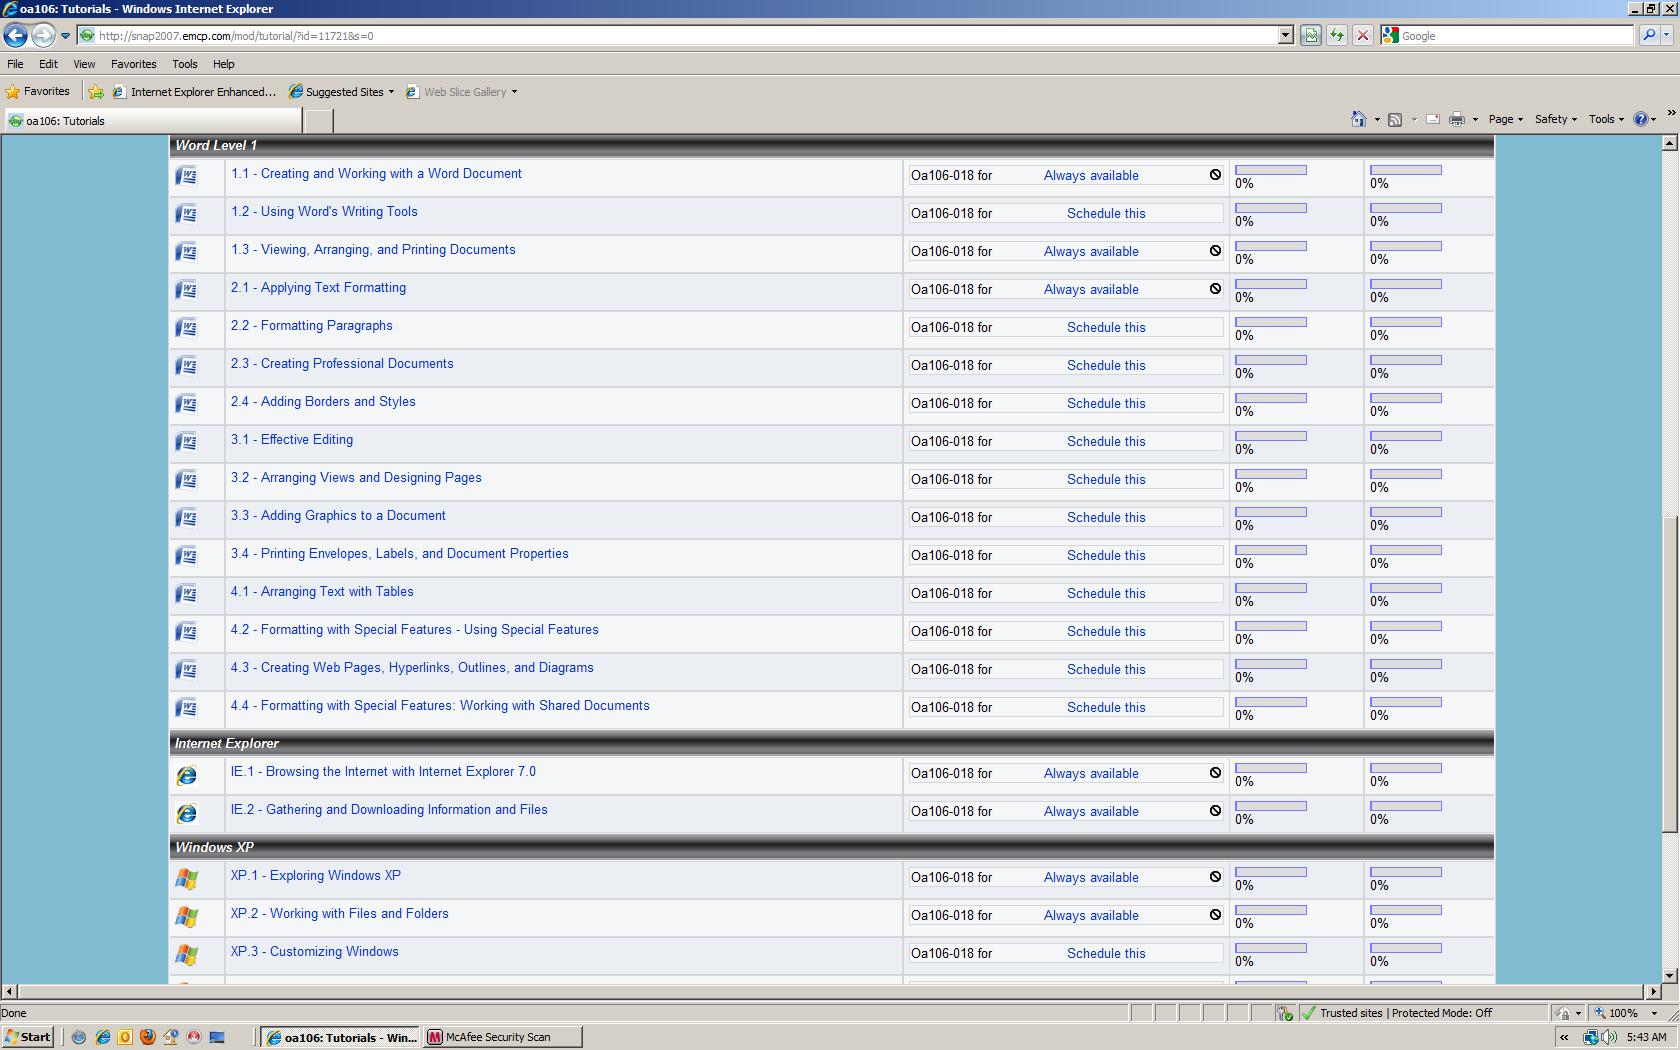
Task: Open the Suggested Sites dropdown
Action: point(391,92)
